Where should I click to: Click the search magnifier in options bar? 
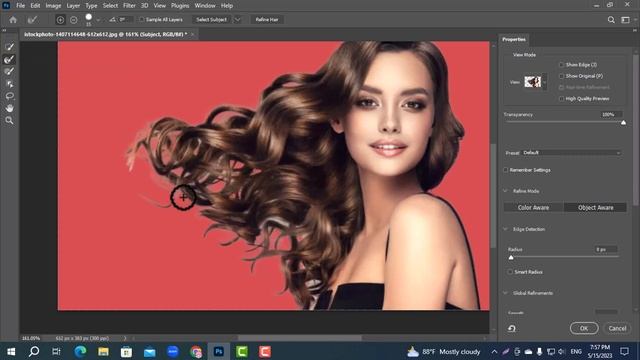coord(611,20)
